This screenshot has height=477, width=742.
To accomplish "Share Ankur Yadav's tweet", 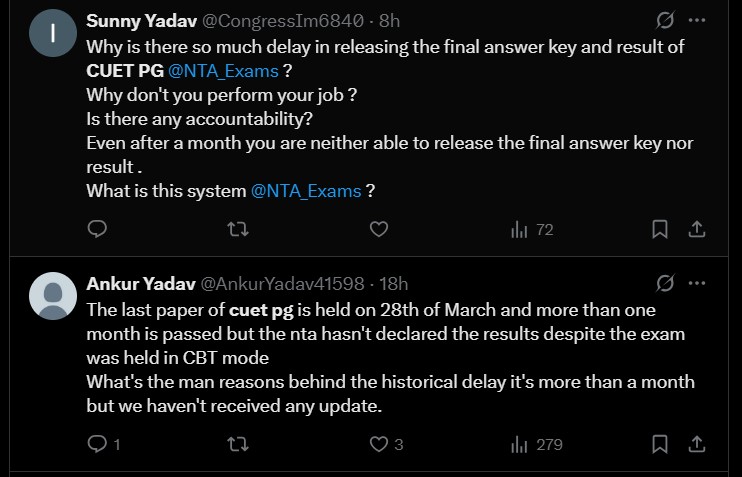I will (x=697, y=443).
